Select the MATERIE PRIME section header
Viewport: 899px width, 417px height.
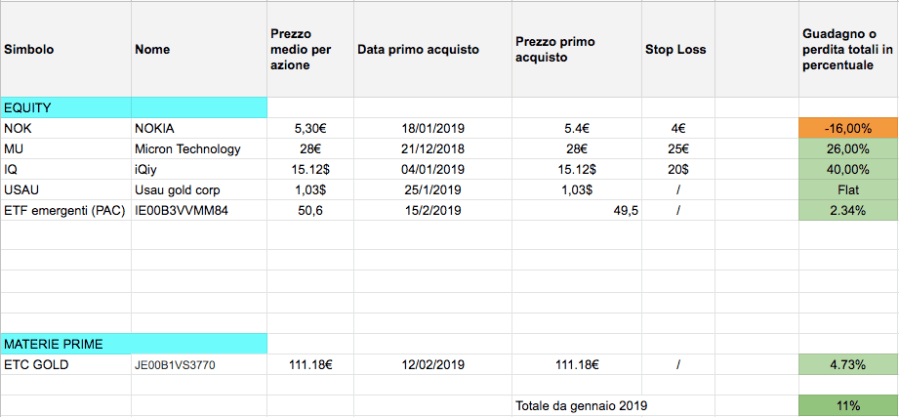coord(66,344)
